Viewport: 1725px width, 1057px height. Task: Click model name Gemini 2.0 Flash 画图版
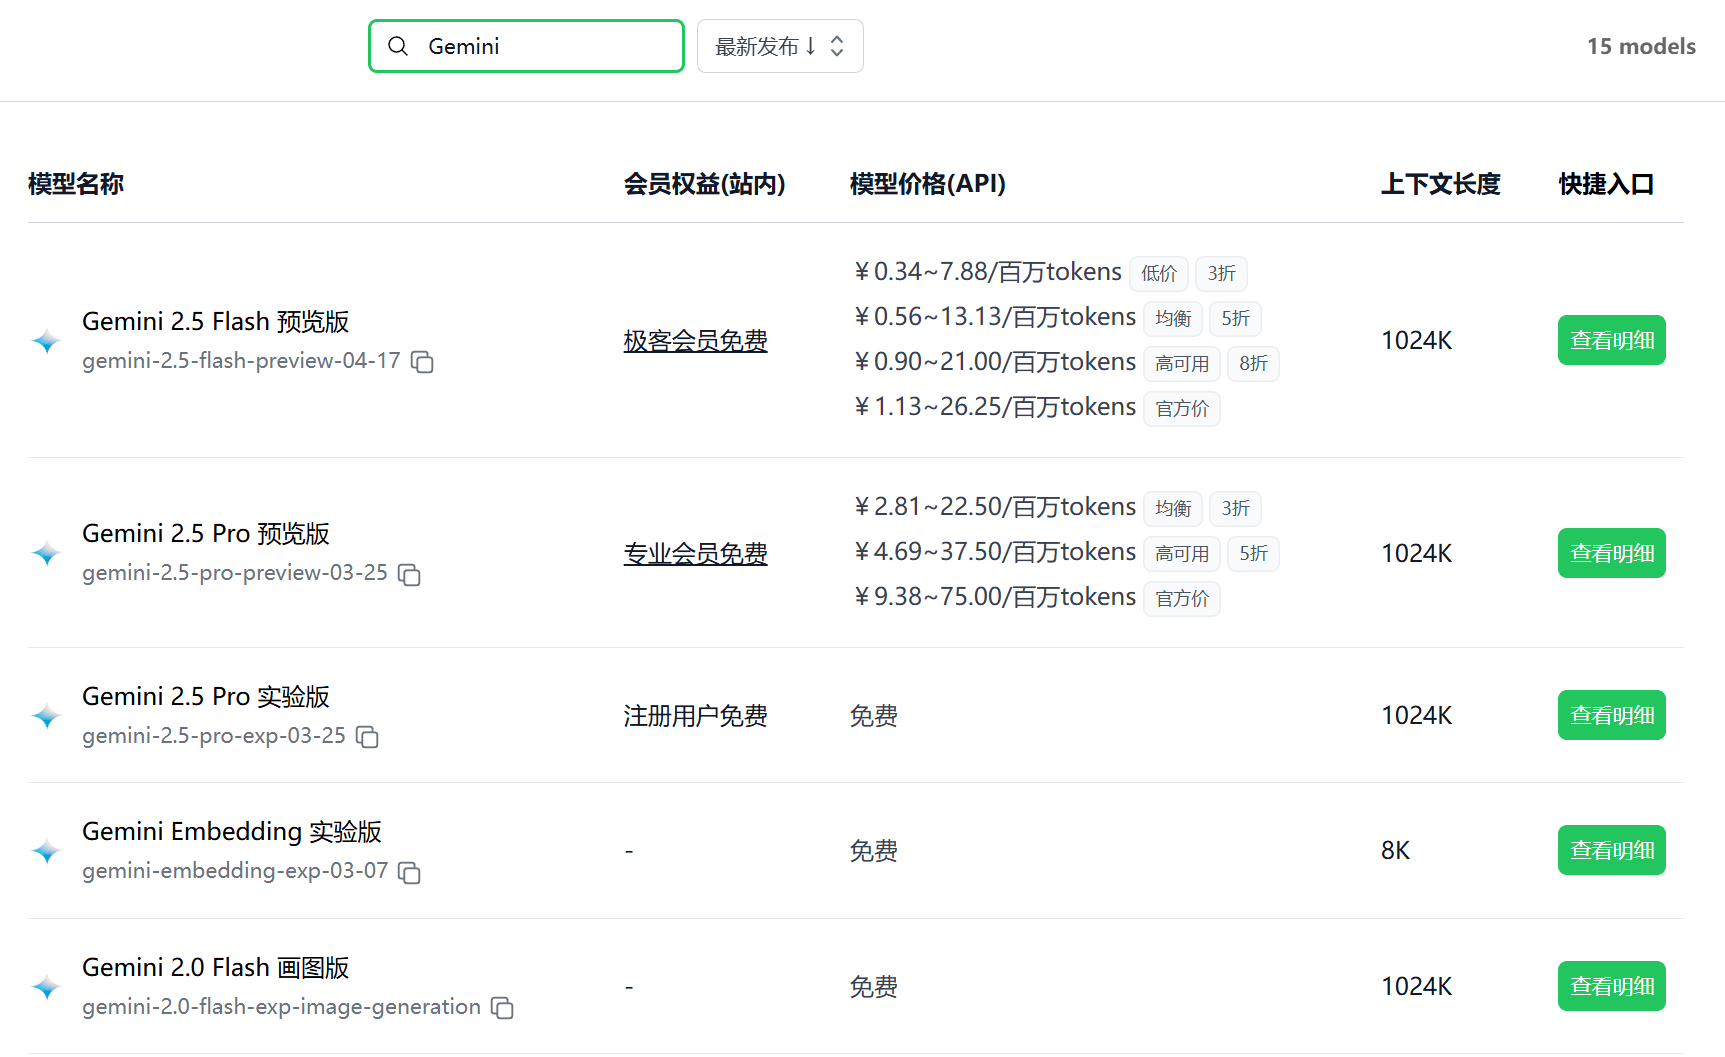pos(216,967)
